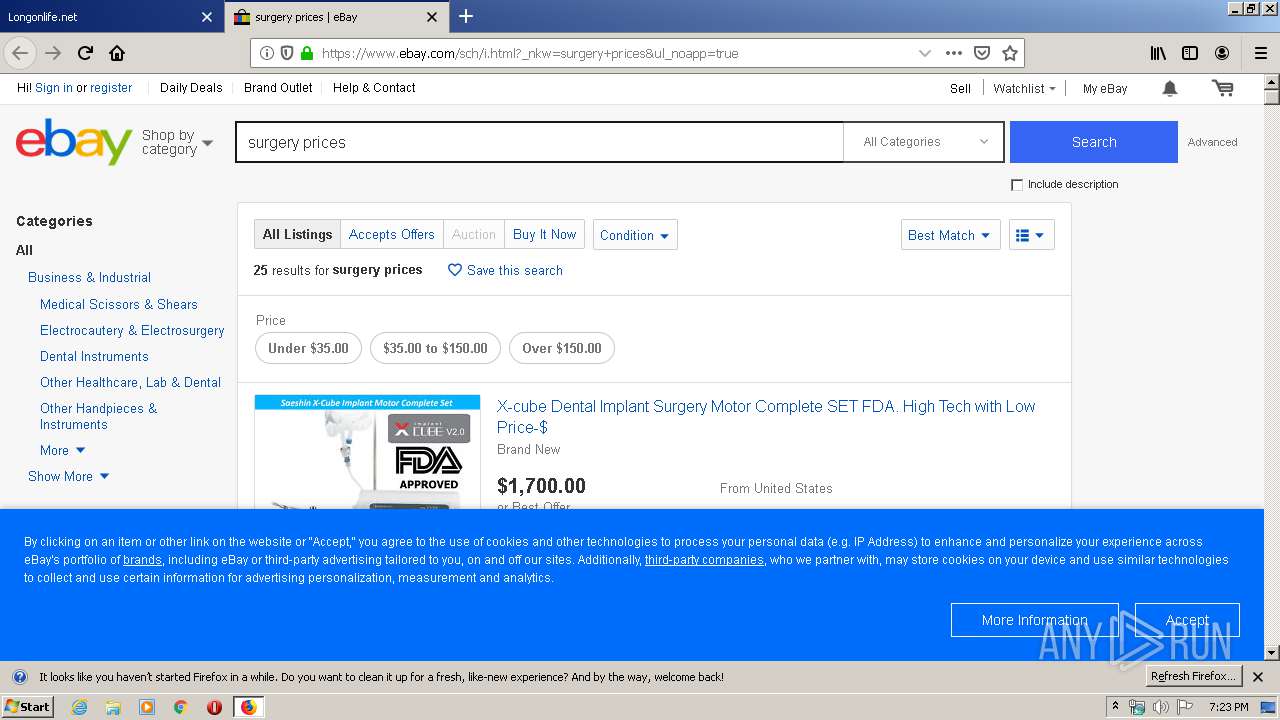Open a new tab with the plus icon

pos(466,16)
